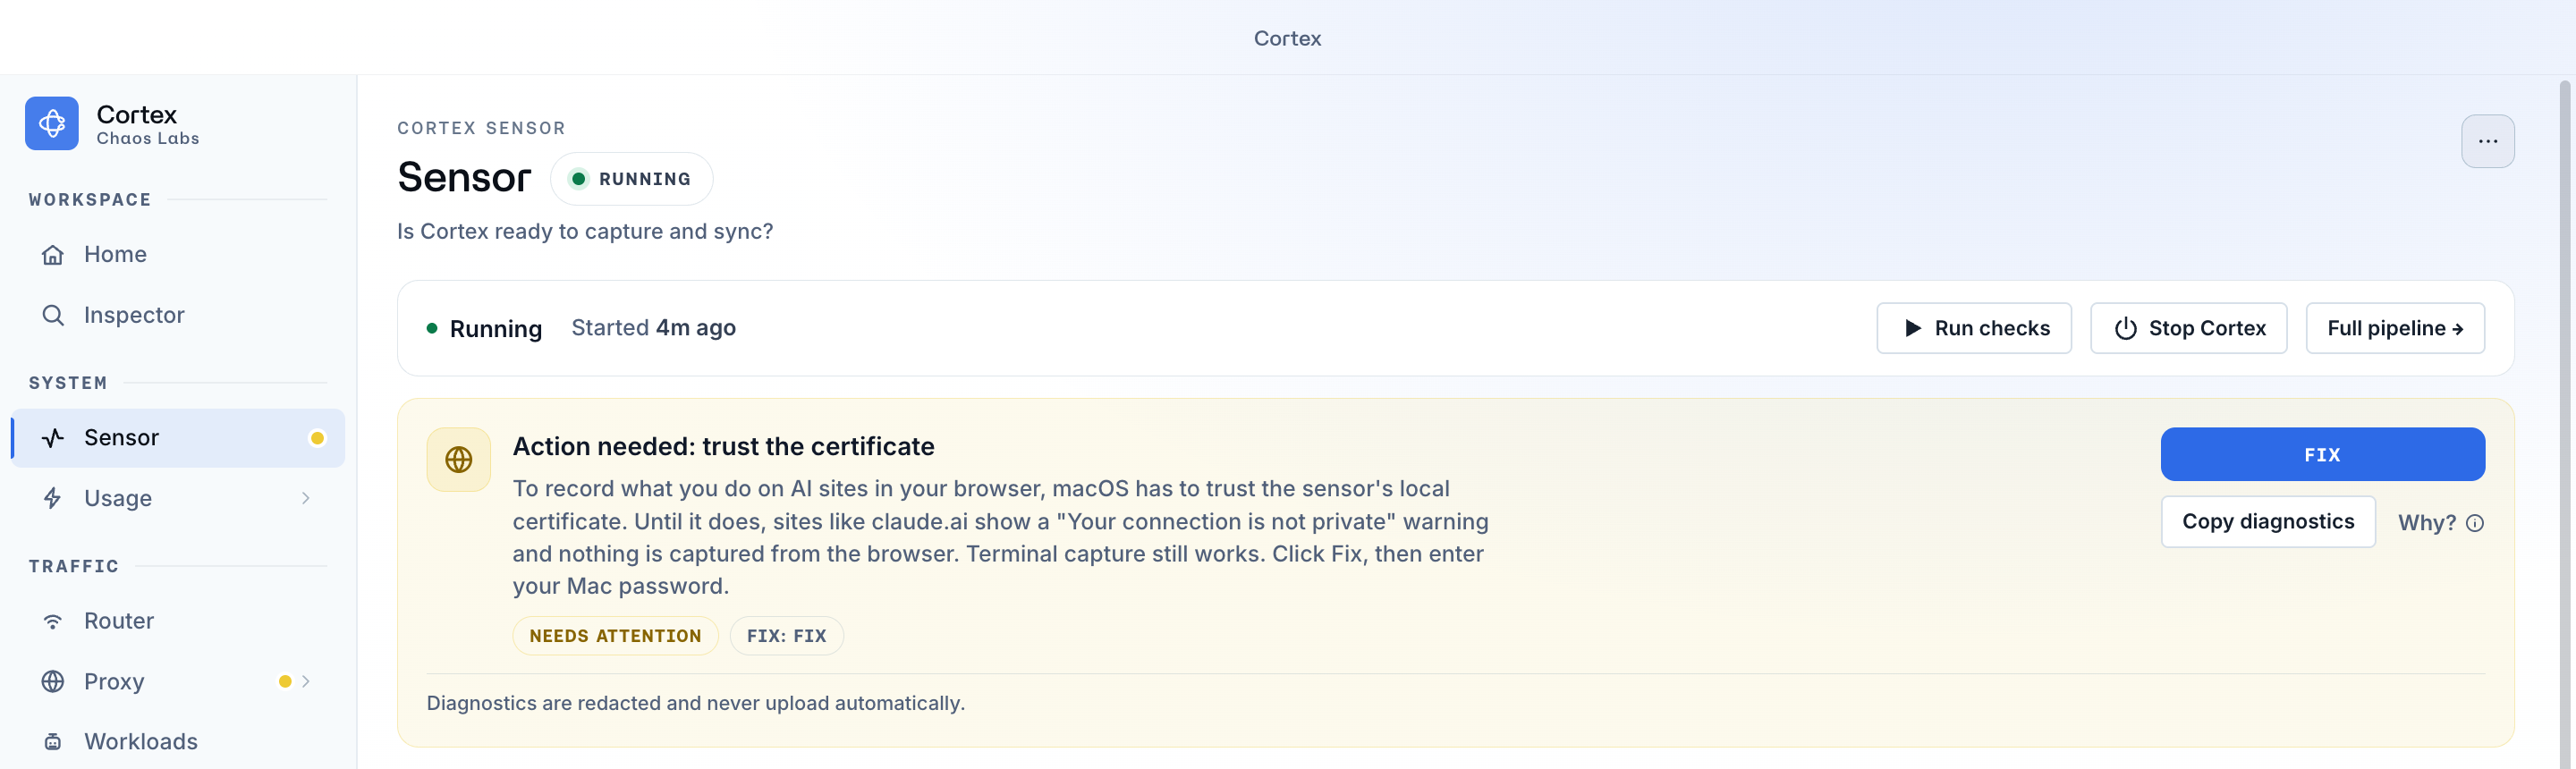This screenshot has width=2576, height=769.
Task: Click the blue FIX button
Action: [x=2322, y=455]
